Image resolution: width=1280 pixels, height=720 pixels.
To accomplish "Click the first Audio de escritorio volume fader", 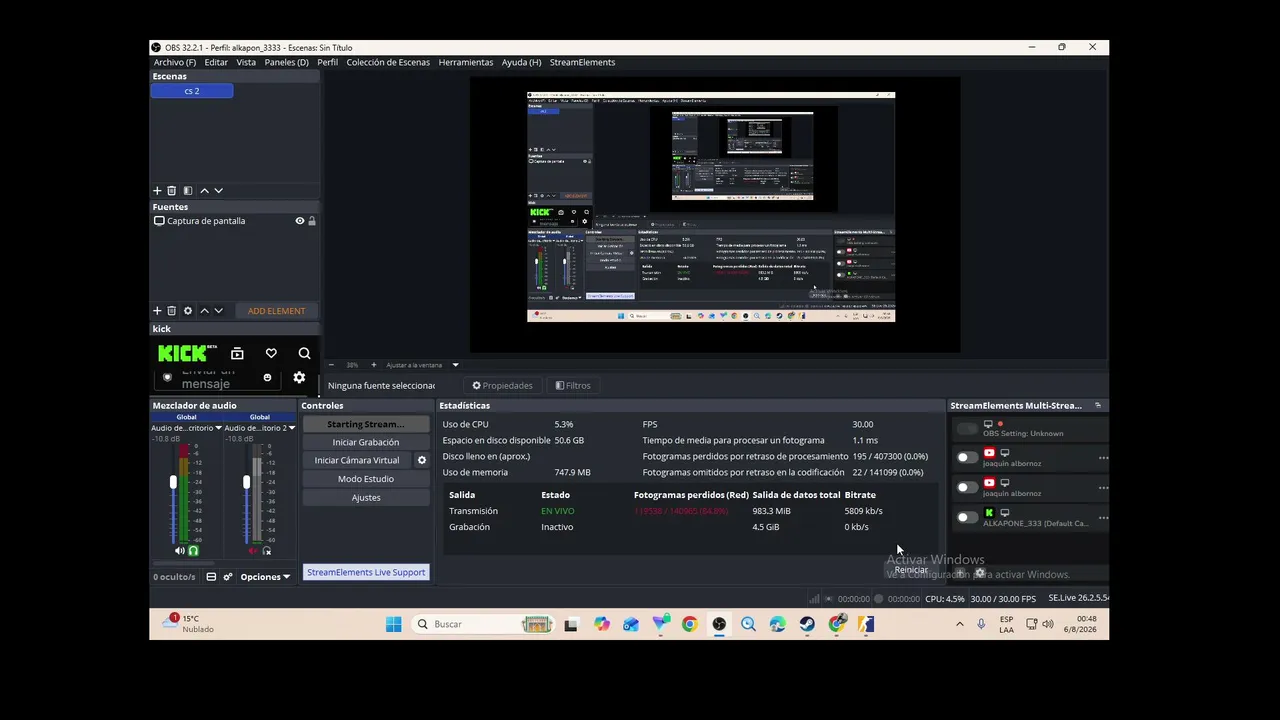I will click(x=173, y=483).
